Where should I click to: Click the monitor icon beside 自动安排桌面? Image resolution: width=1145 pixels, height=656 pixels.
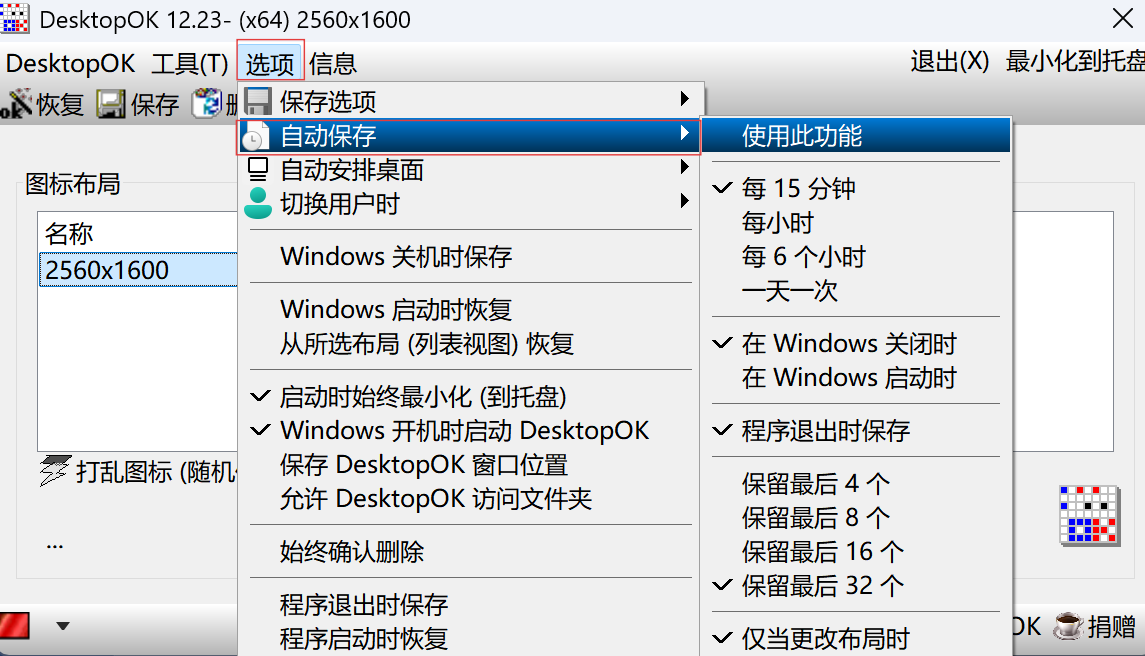pos(258,169)
